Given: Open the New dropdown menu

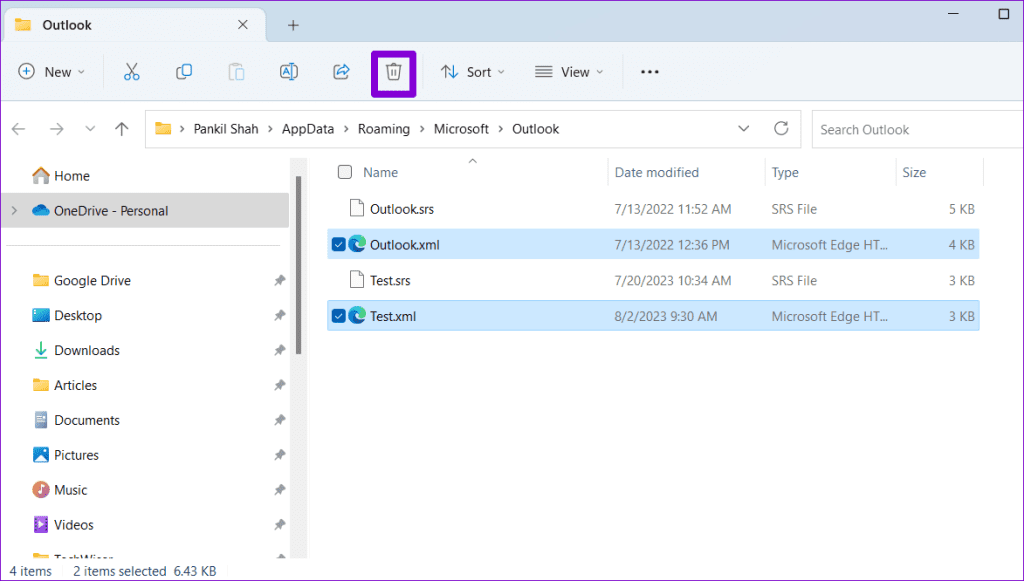Looking at the screenshot, I should pos(52,72).
